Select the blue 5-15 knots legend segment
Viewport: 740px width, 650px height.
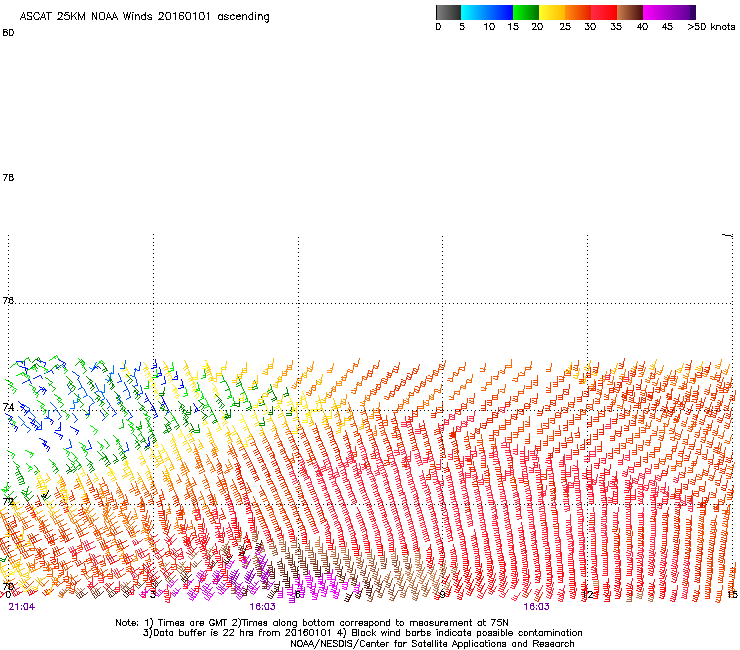point(487,12)
